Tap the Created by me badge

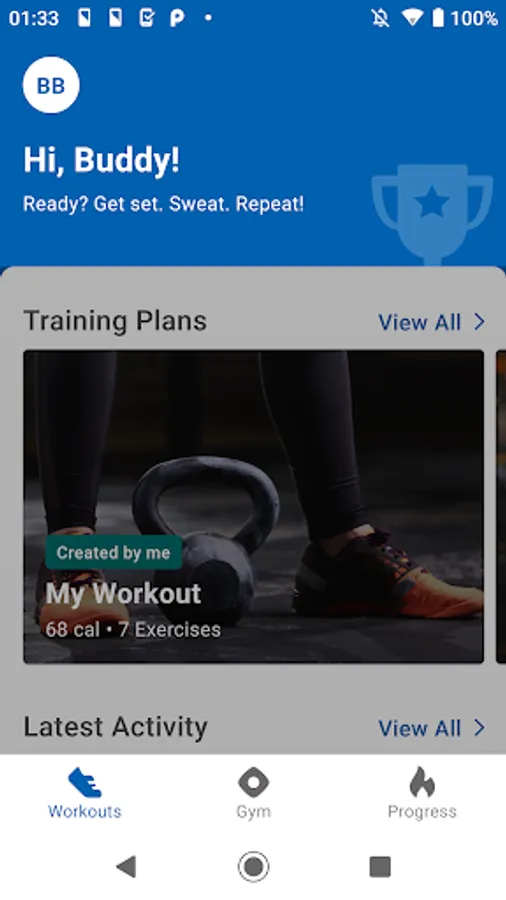(114, 553)
